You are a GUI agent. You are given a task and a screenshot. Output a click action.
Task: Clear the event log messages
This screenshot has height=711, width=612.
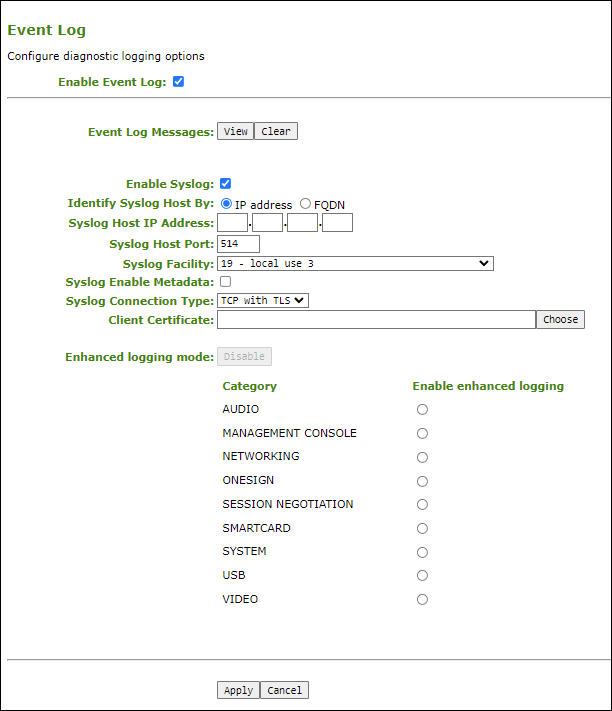(x=276, y=131)
